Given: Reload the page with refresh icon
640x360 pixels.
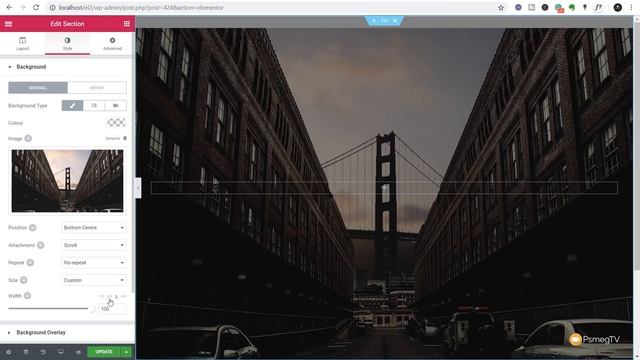Looking at the screenshot, I should (x=36, y=7).
